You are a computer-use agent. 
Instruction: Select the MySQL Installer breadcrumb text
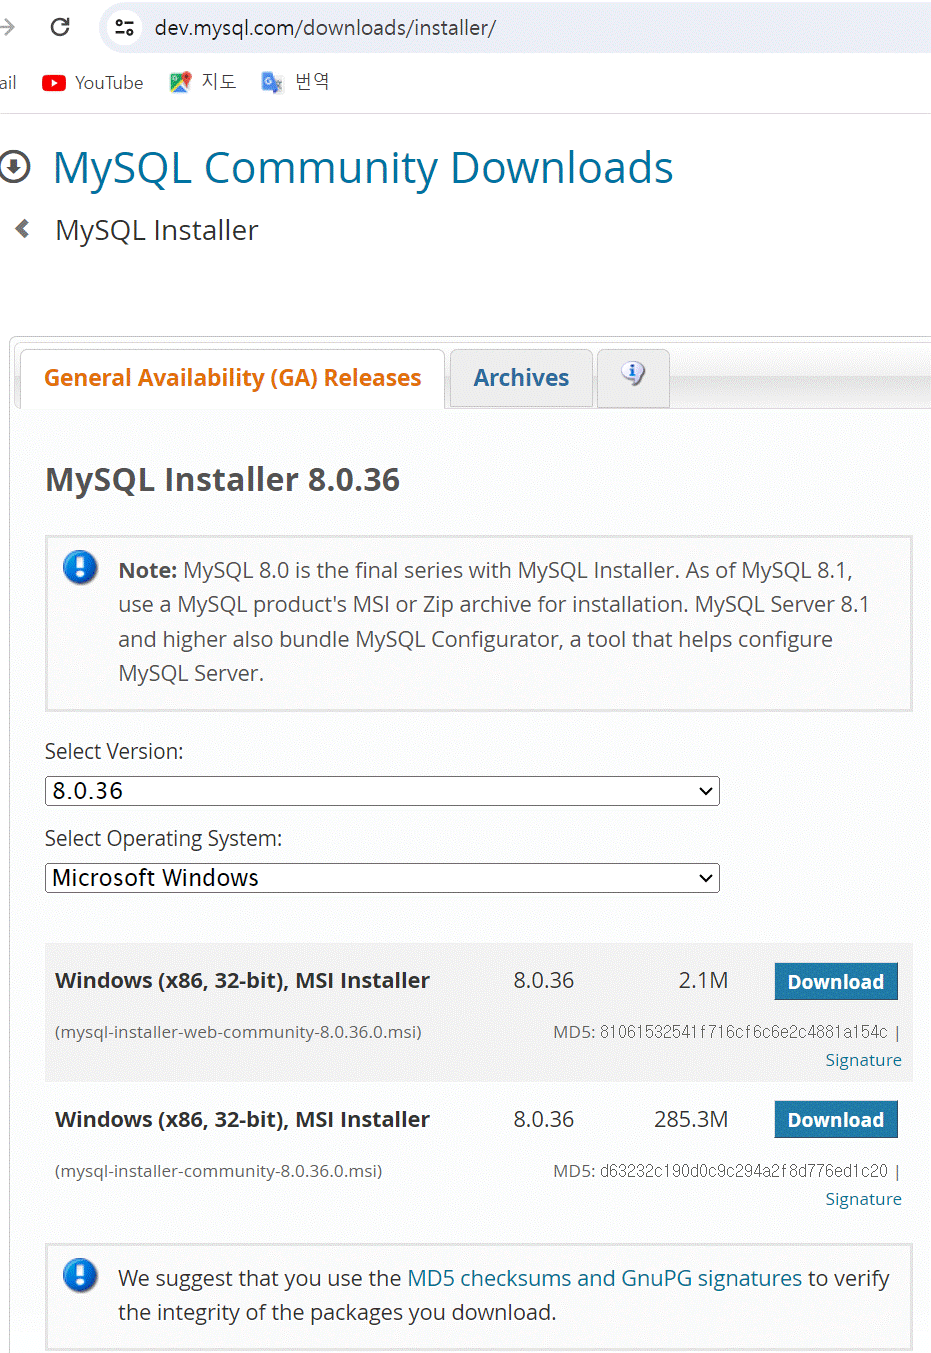pyautogui.click(x=157, y=230)
